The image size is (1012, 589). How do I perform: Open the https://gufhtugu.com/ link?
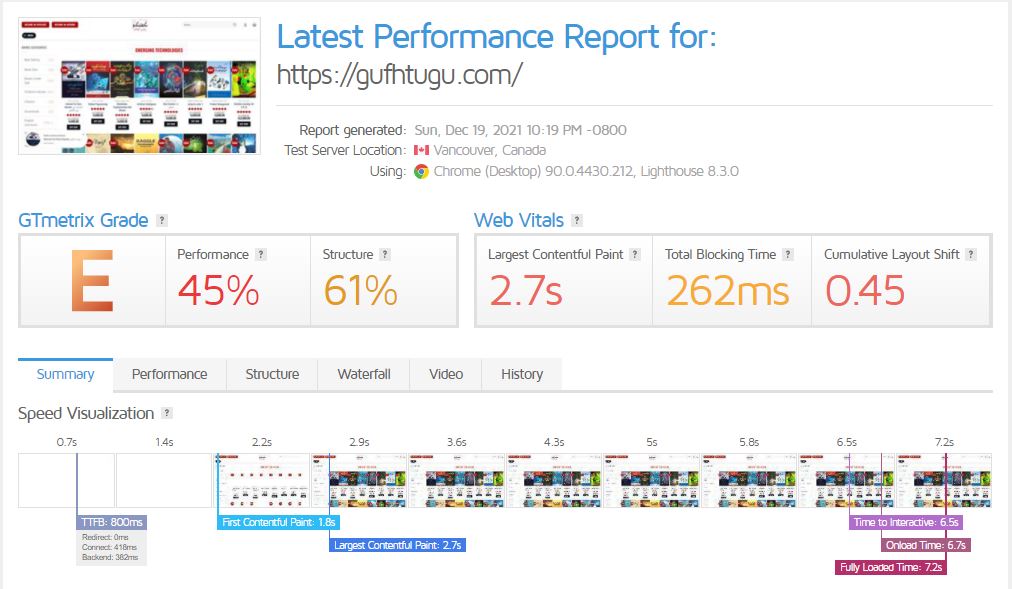tap(399, 75)
